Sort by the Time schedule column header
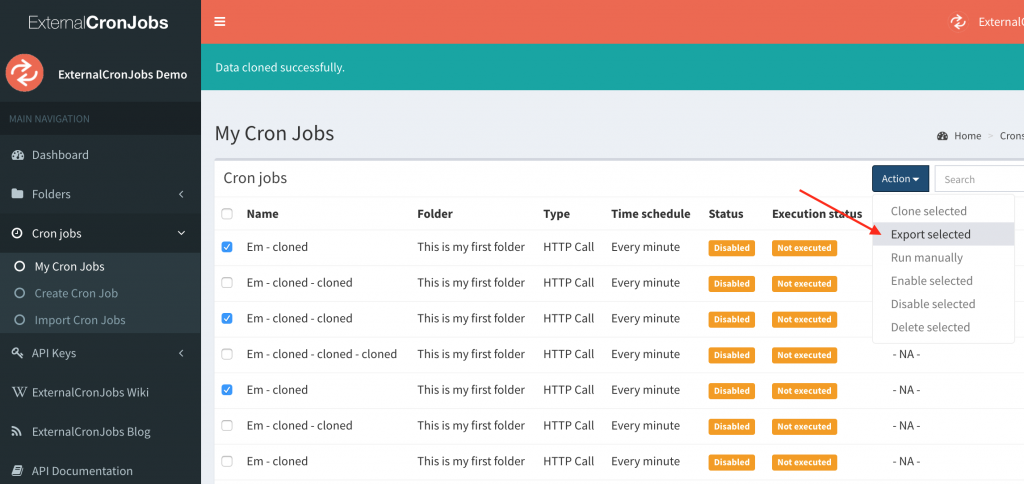Viewport: 1024px width, 484px height. 650,214
